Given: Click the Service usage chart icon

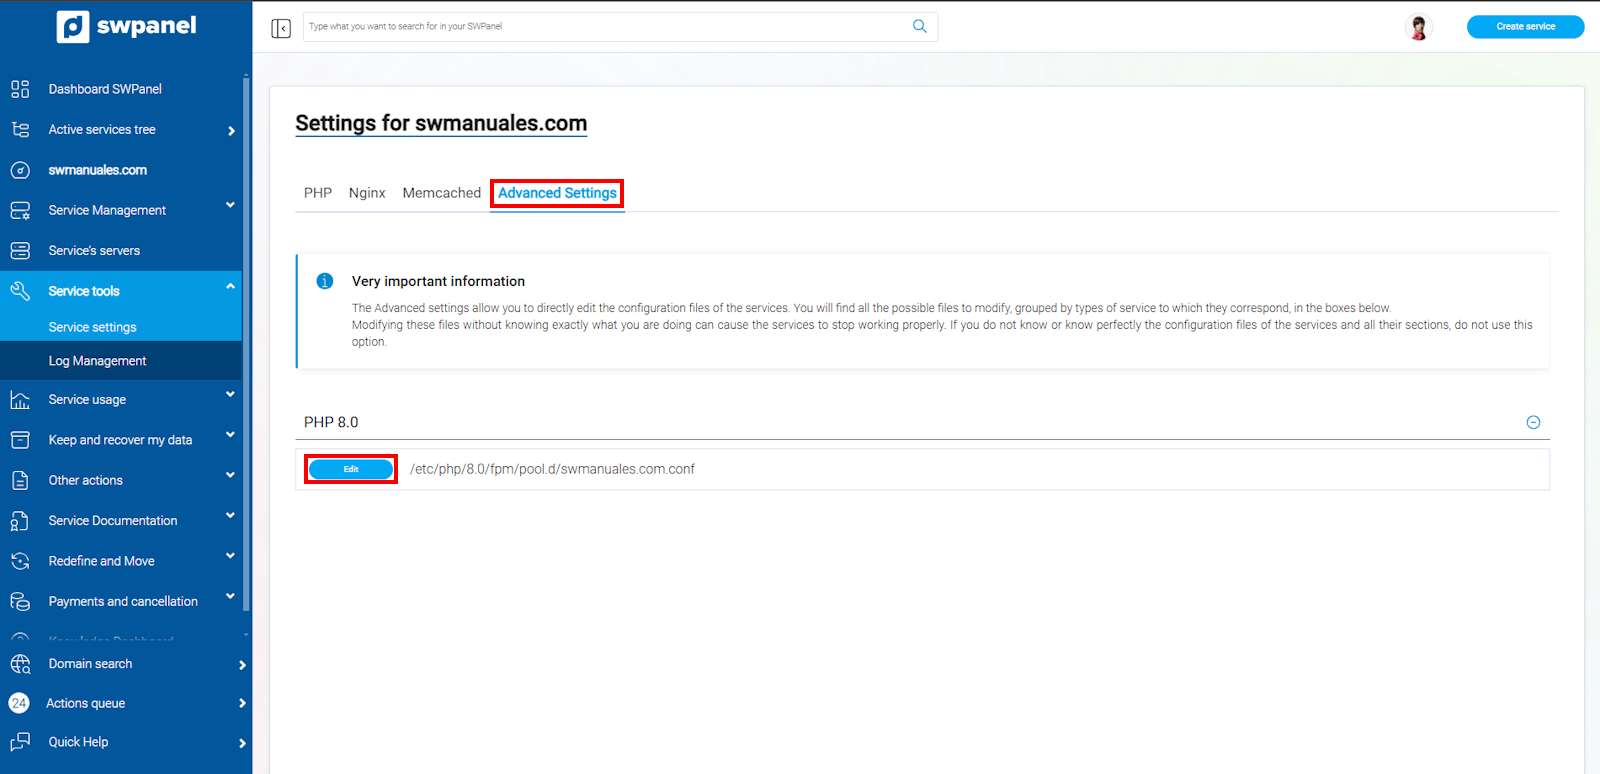Looking at the screenshot, I should tap(20, 400).
